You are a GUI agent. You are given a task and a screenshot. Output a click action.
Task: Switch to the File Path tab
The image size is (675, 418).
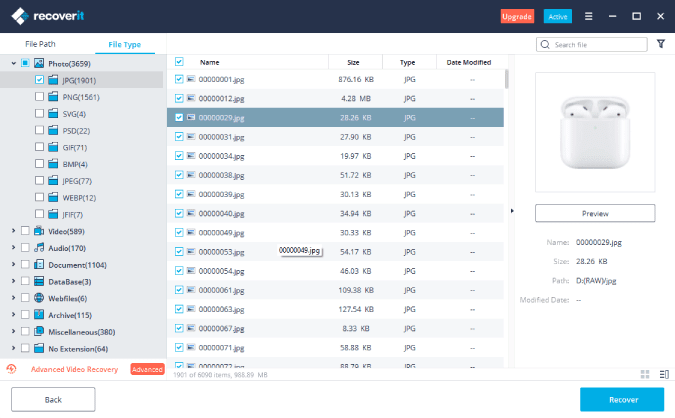coord(41,45)
